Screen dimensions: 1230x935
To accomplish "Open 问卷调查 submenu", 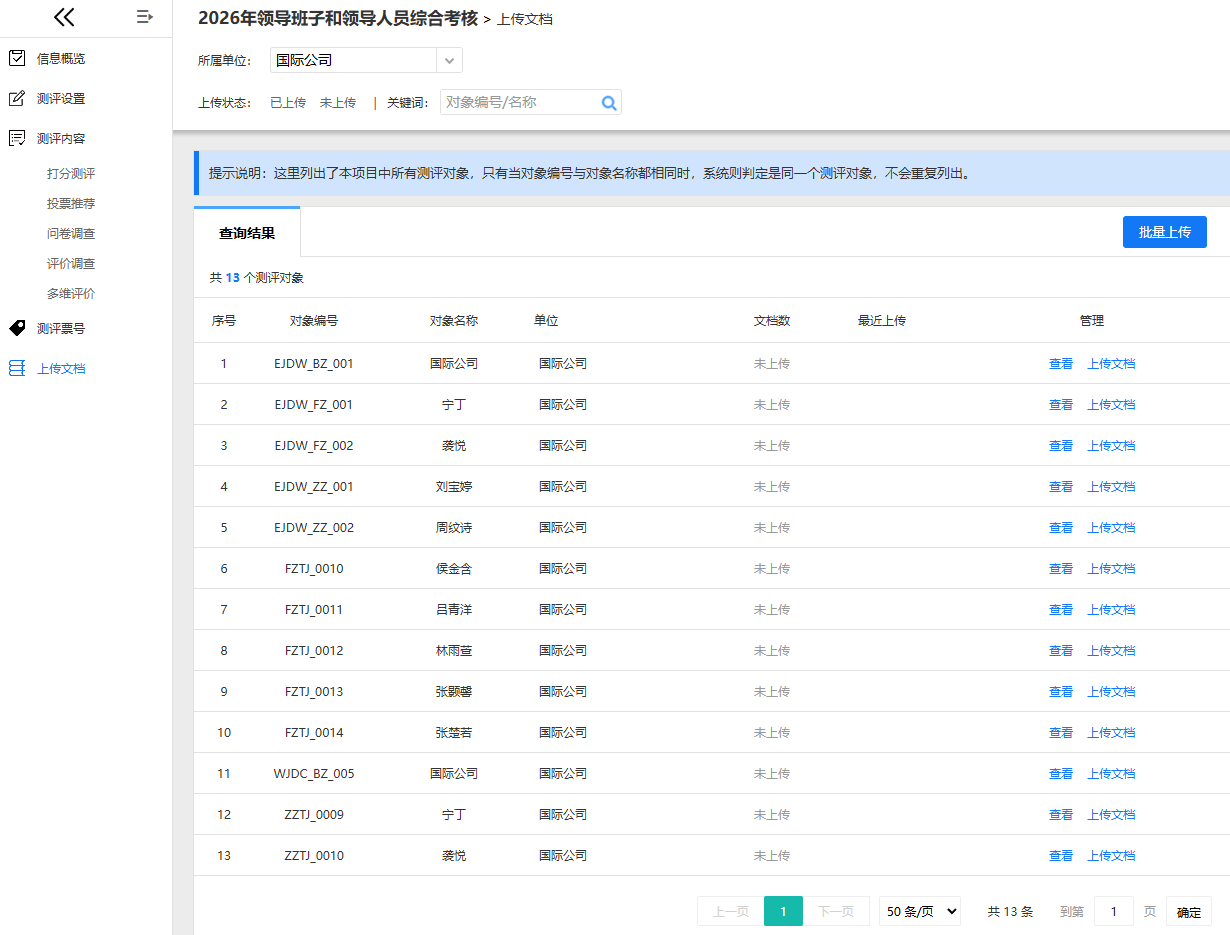I will pyautogui.click(x=71, y=233).
